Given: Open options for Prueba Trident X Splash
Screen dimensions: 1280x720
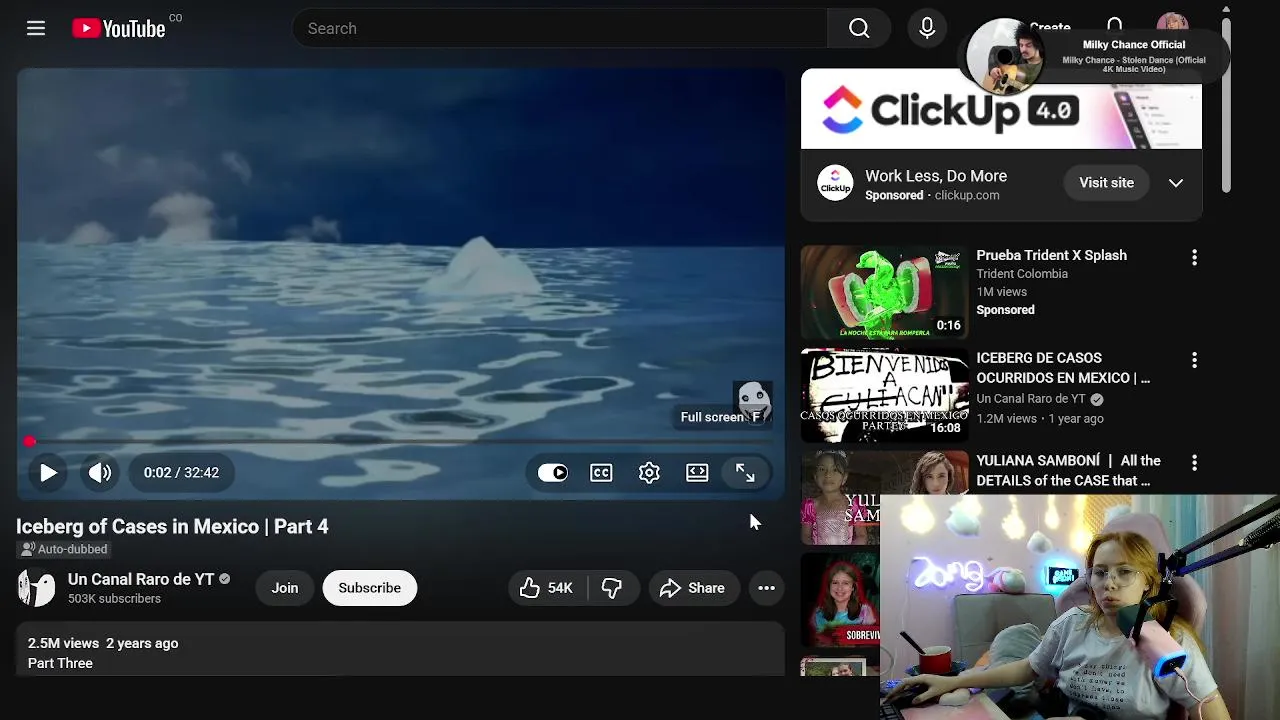Looking at the screenshot, I should pos(1194,258).
